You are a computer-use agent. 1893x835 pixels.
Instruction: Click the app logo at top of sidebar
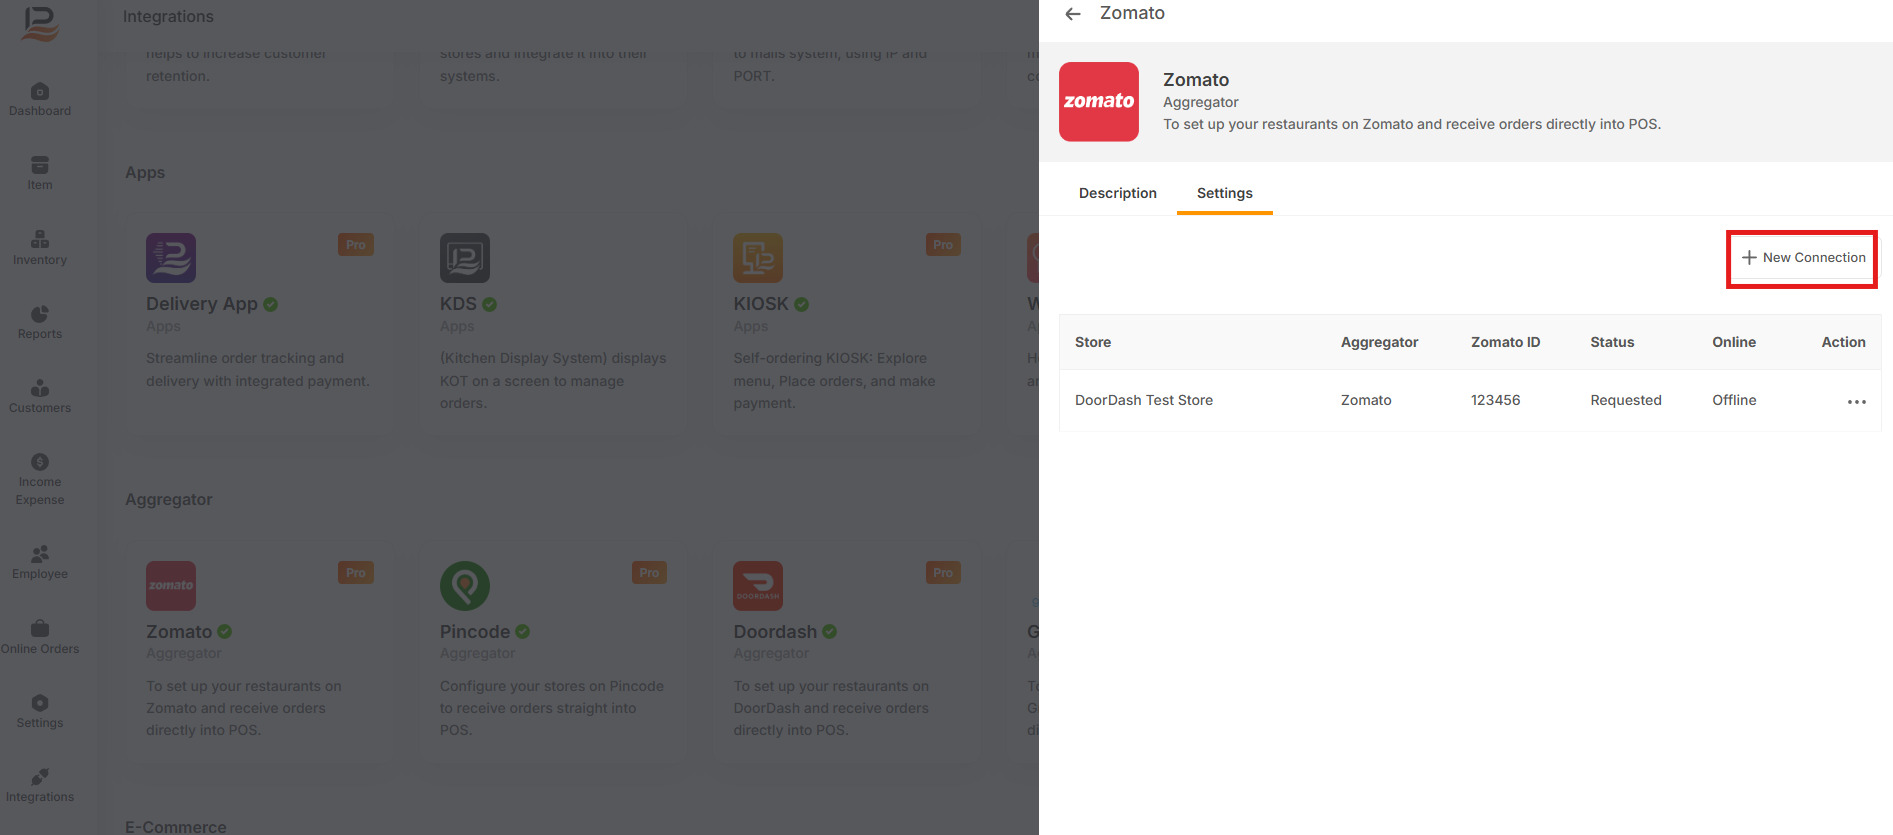coord(40,23)
